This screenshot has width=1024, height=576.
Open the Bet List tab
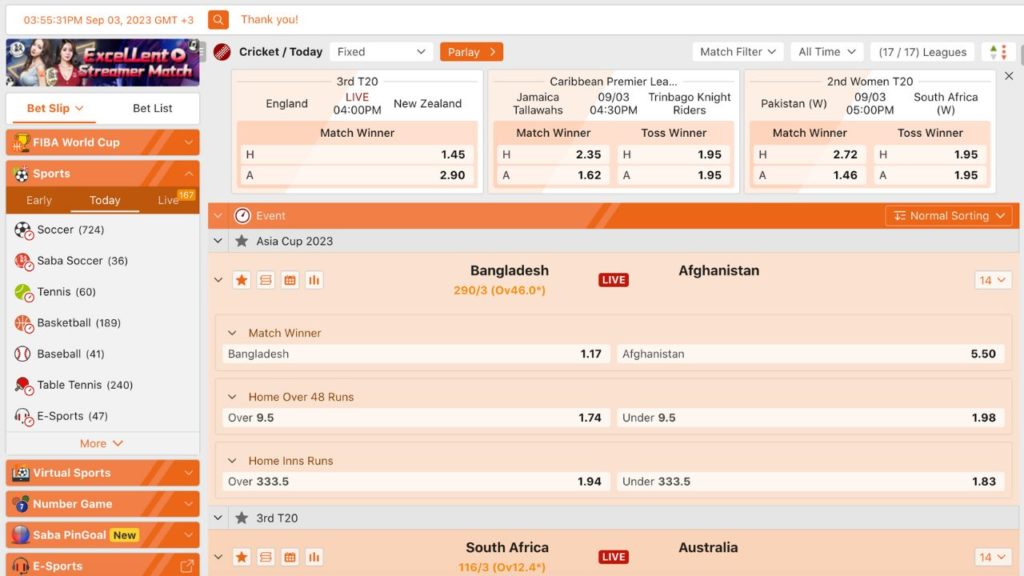[153, 108]
